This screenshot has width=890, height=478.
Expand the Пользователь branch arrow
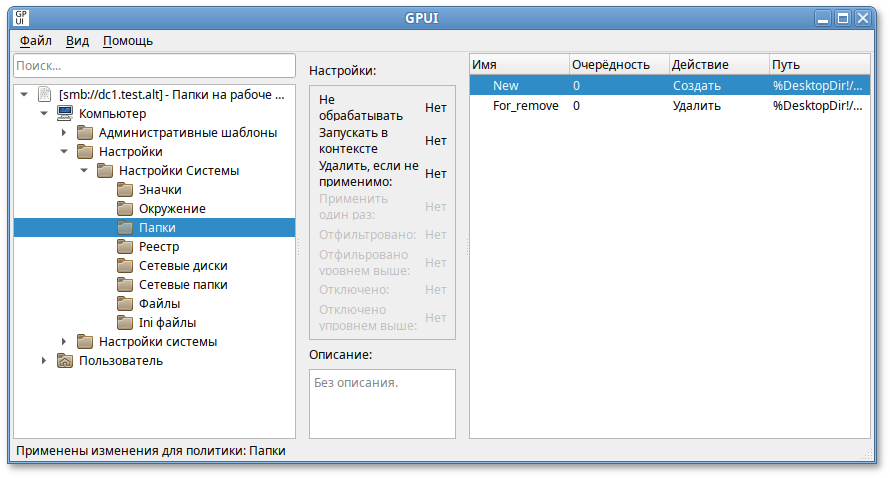(44, 361)
